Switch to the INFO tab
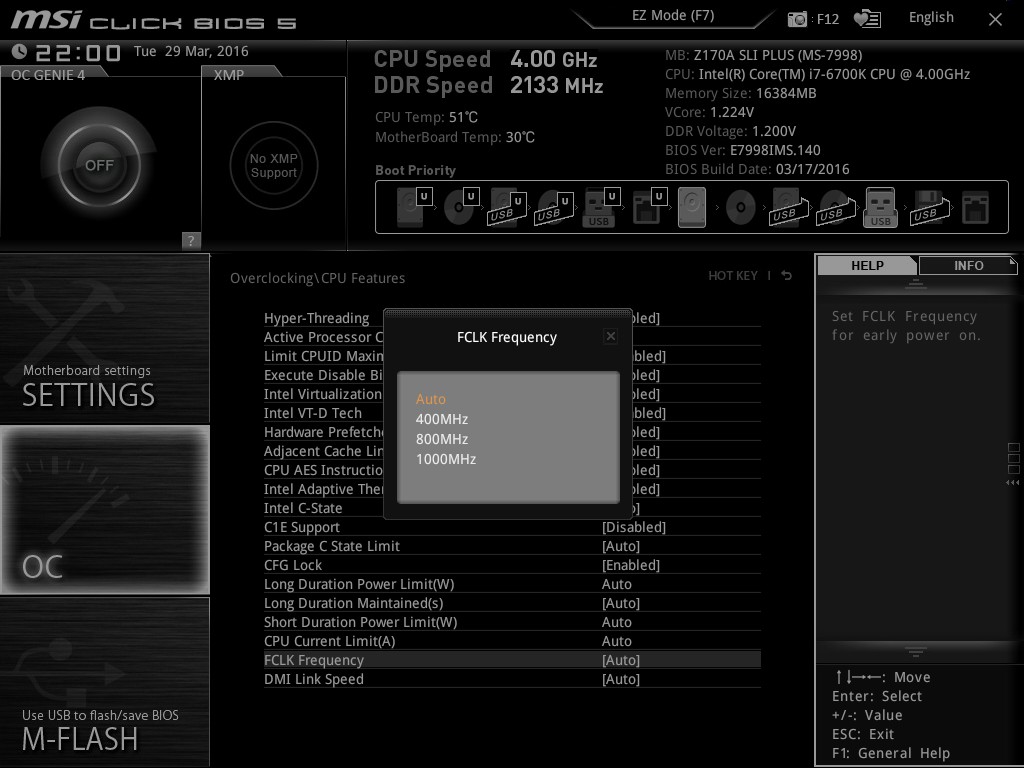This screenshot has width=1024, height=768. click(x=968, y=265)
